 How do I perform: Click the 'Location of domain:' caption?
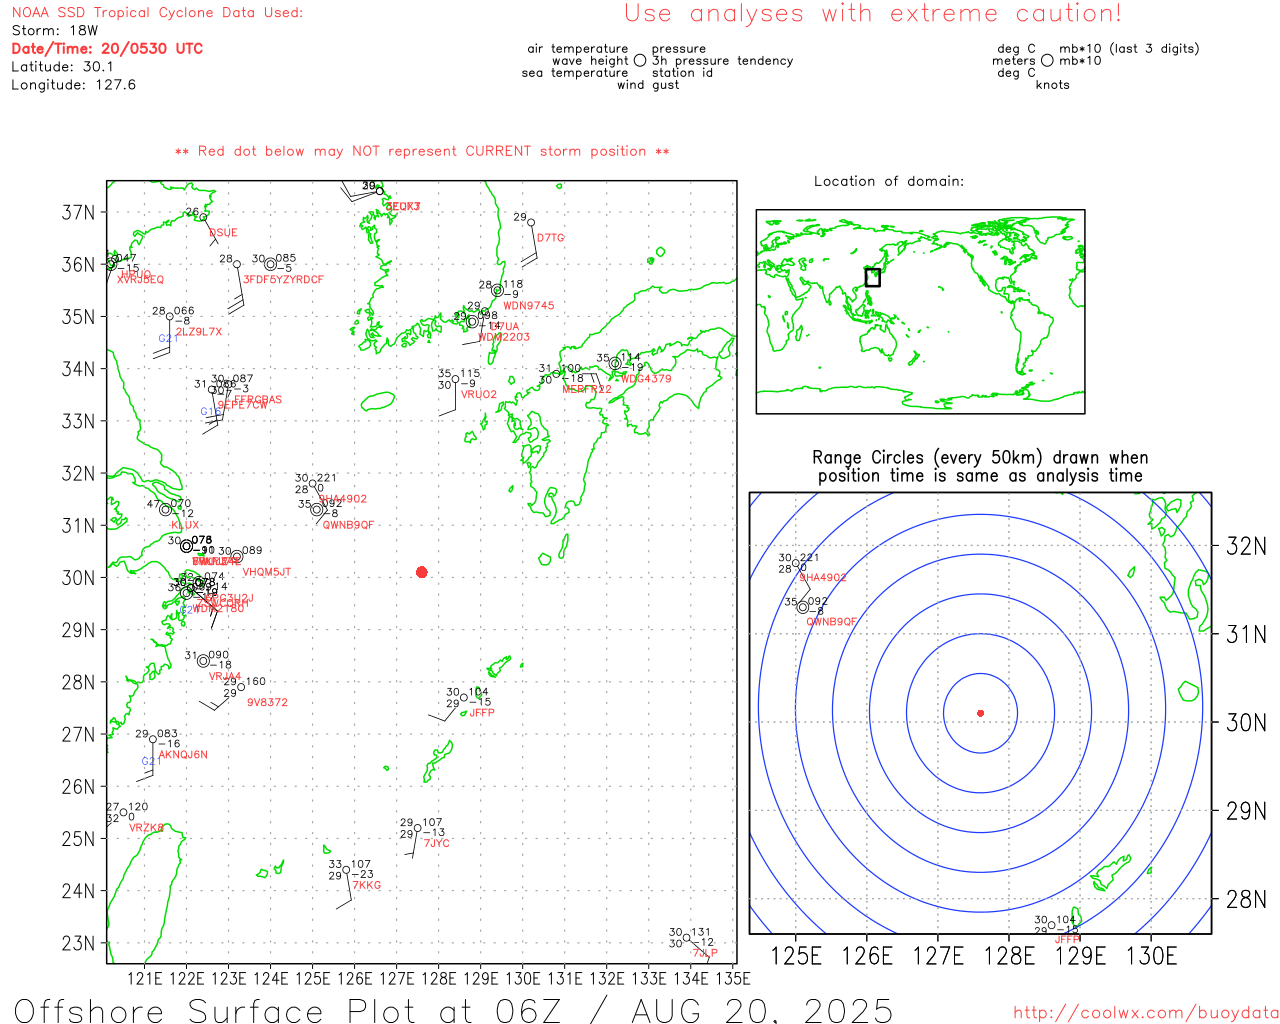tap(889, 181)
